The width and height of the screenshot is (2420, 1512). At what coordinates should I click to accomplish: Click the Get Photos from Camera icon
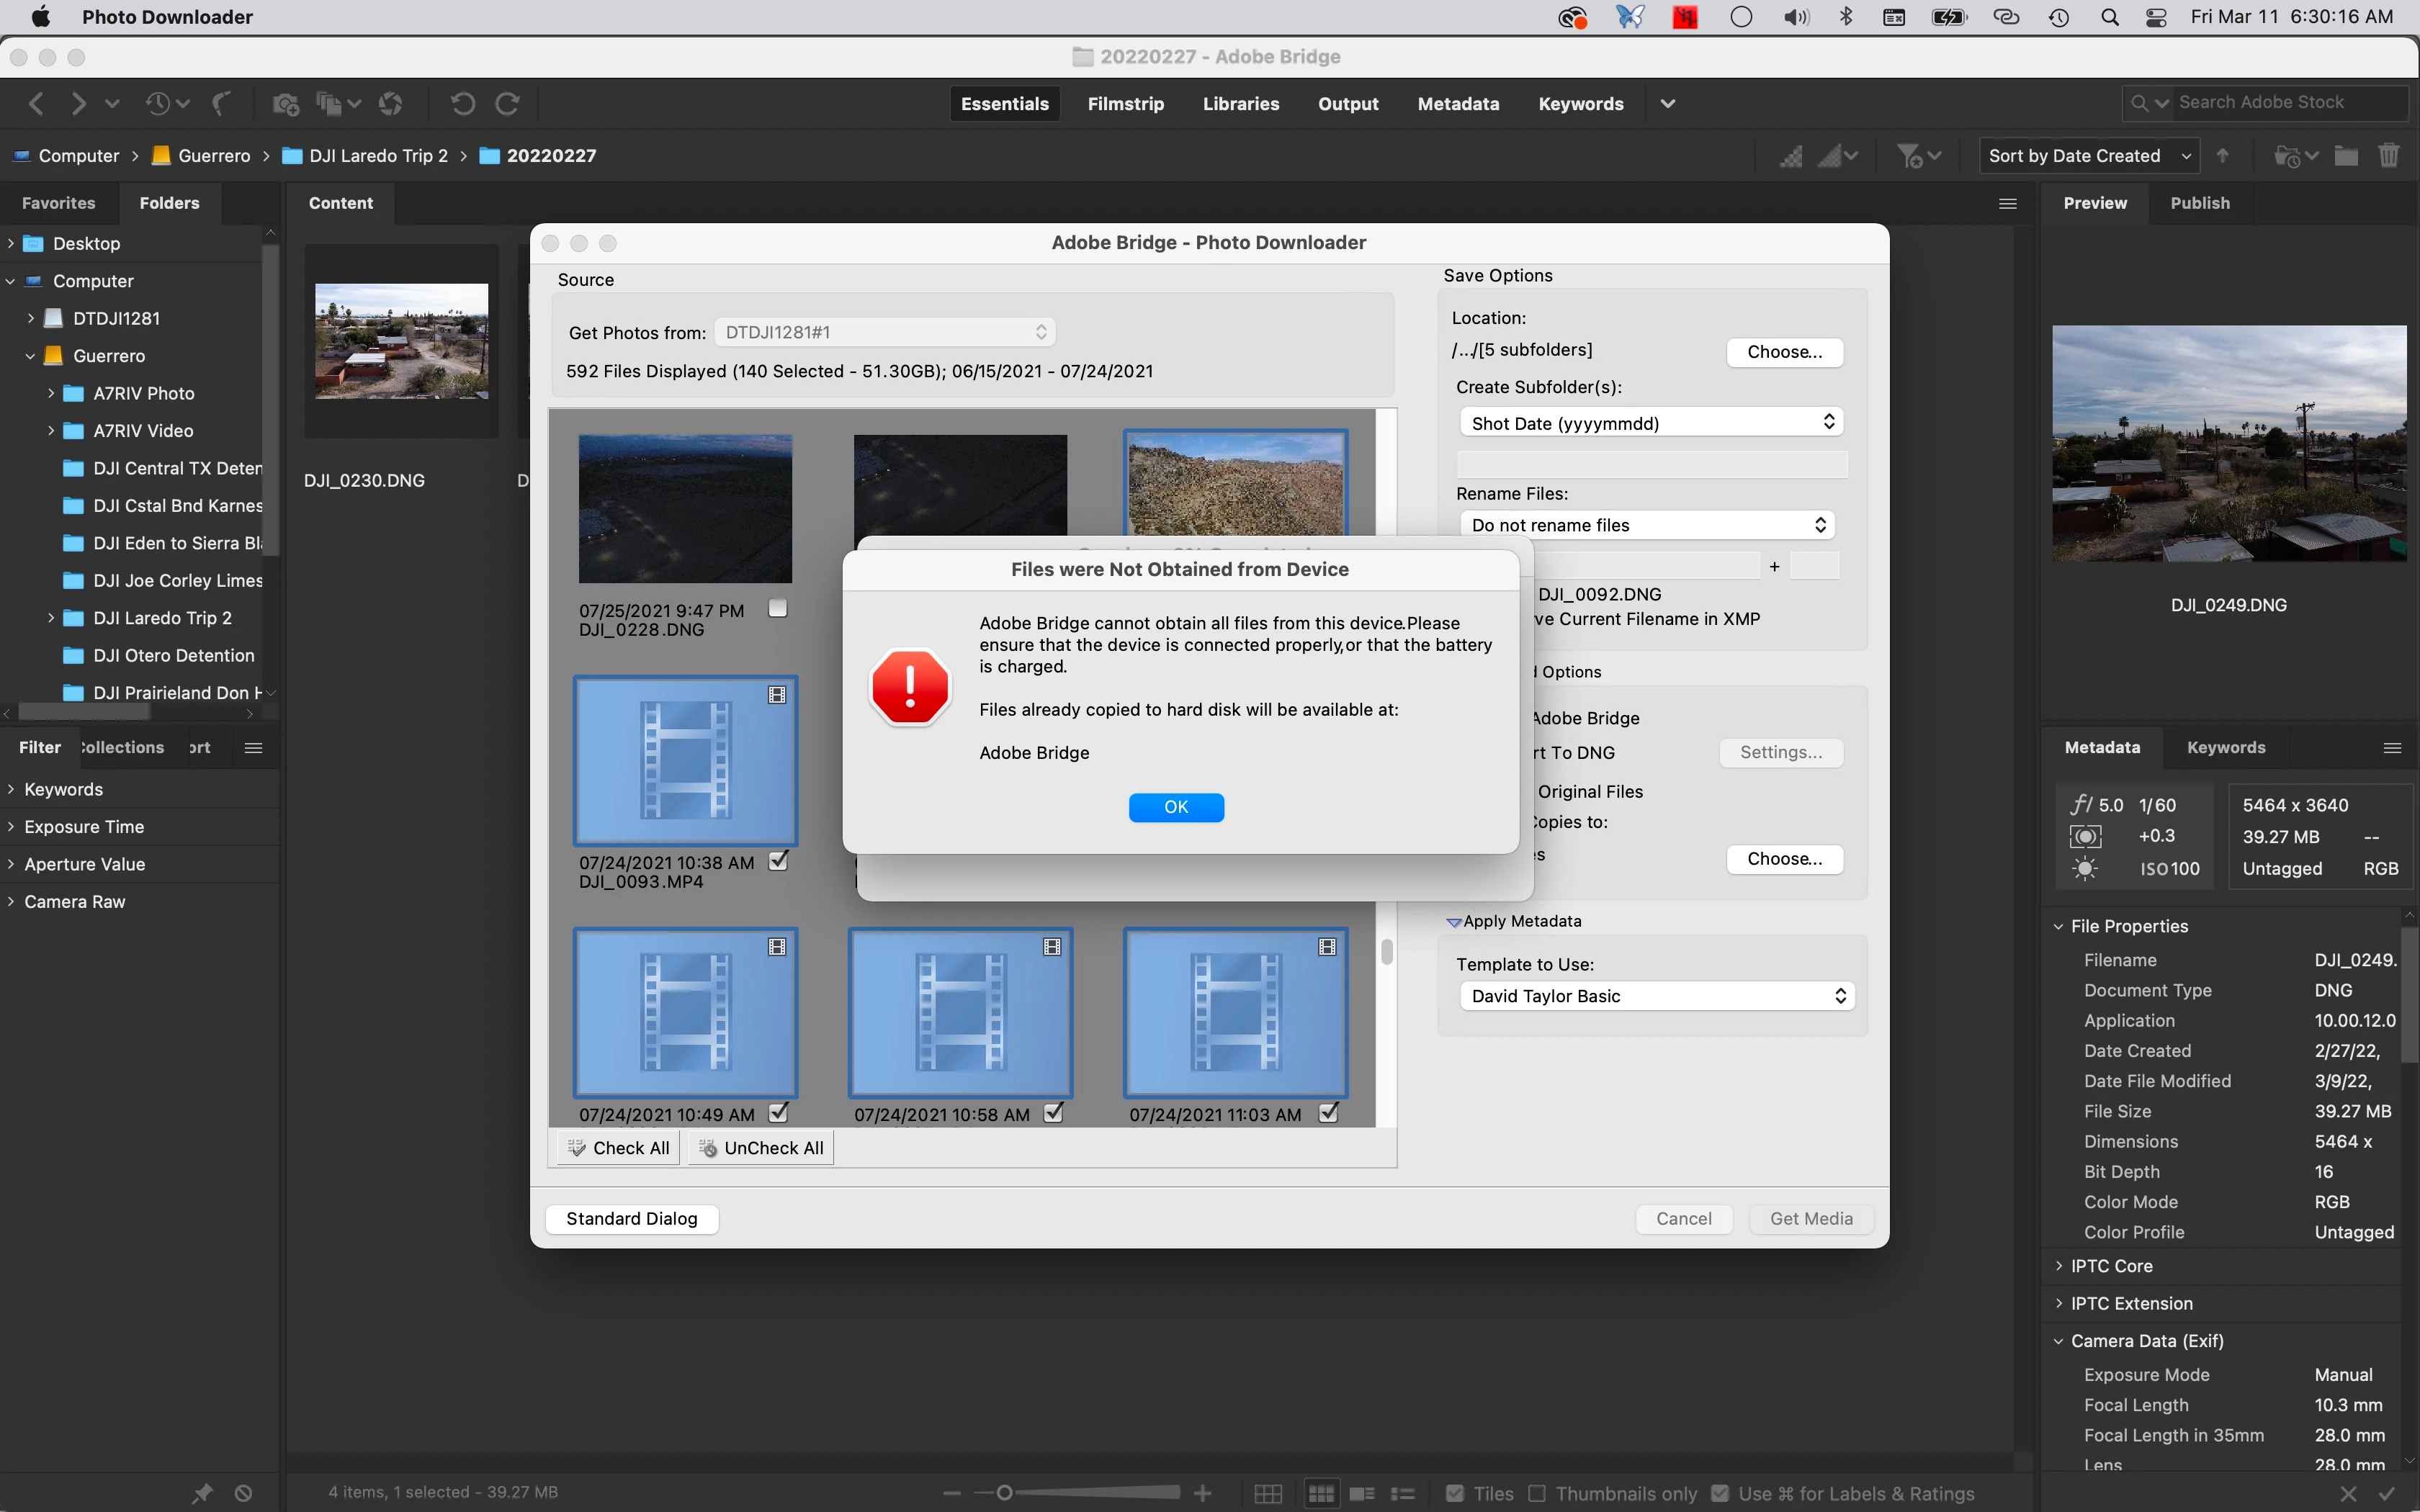pyautogui.click(x=286, y=104)
